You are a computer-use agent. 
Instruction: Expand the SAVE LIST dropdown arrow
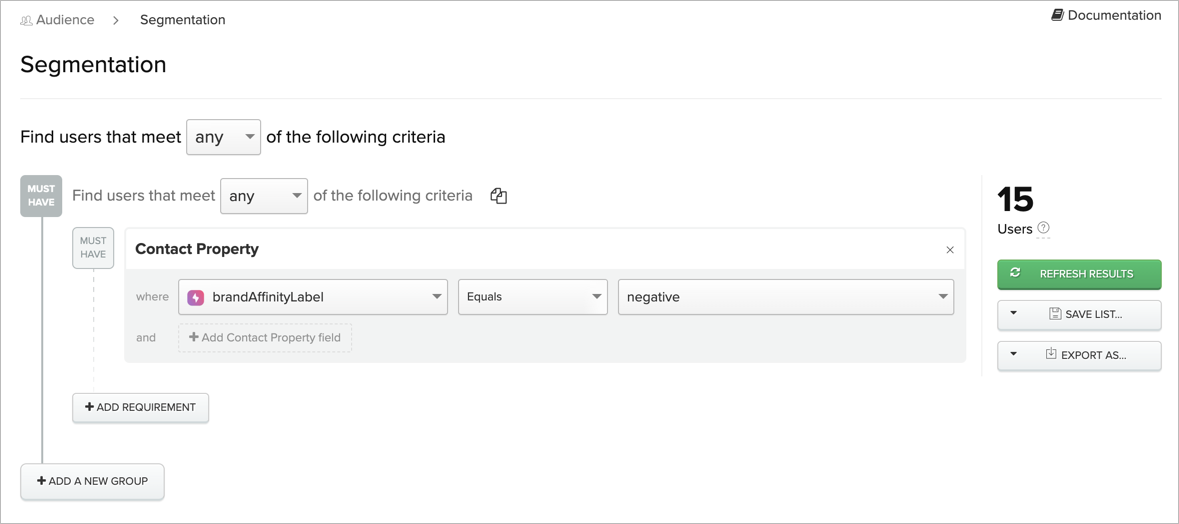point(1014,313)
